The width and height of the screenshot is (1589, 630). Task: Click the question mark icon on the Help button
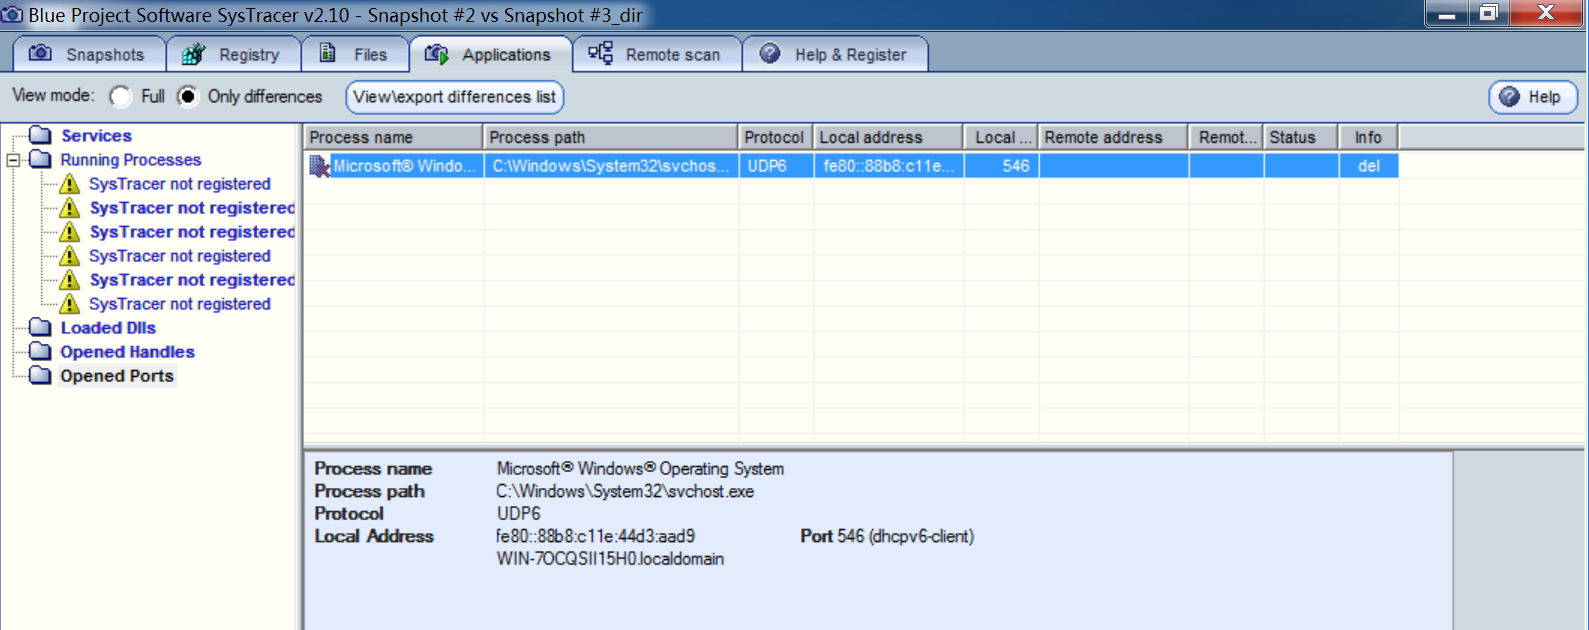(1510, 97)
